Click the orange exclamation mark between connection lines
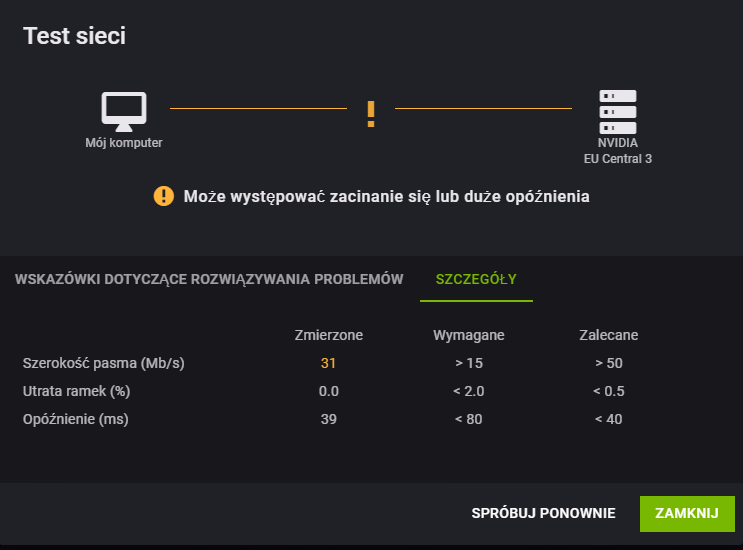 371,114
